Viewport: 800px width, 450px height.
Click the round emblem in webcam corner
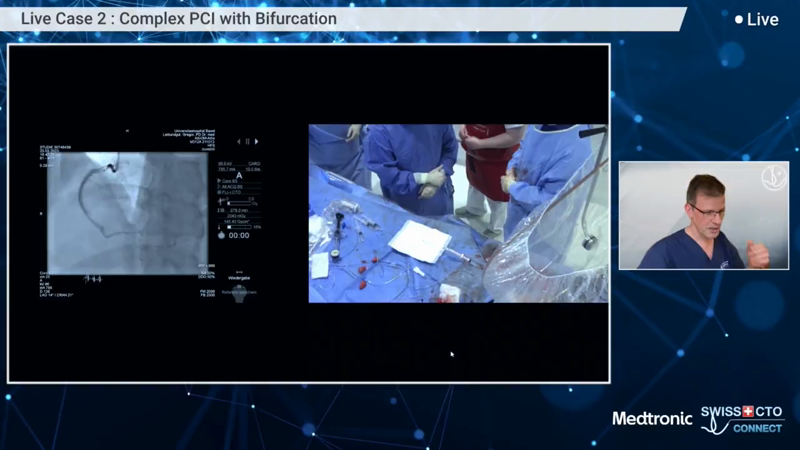(773, 177)
